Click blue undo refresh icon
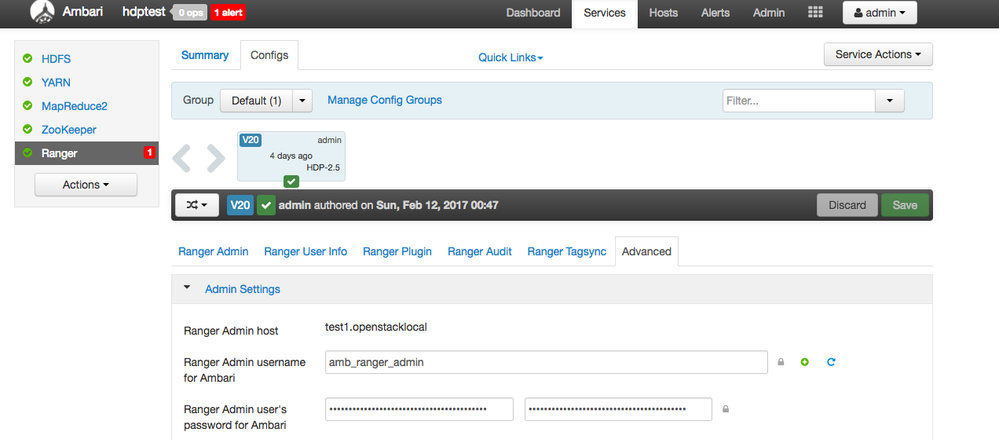Viewport: 999px width, 440px height. pos(830,362)
